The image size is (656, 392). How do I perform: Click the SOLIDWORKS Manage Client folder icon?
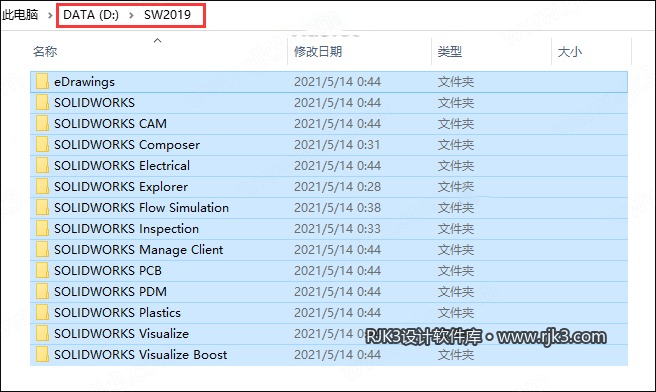tap(42, 249)
